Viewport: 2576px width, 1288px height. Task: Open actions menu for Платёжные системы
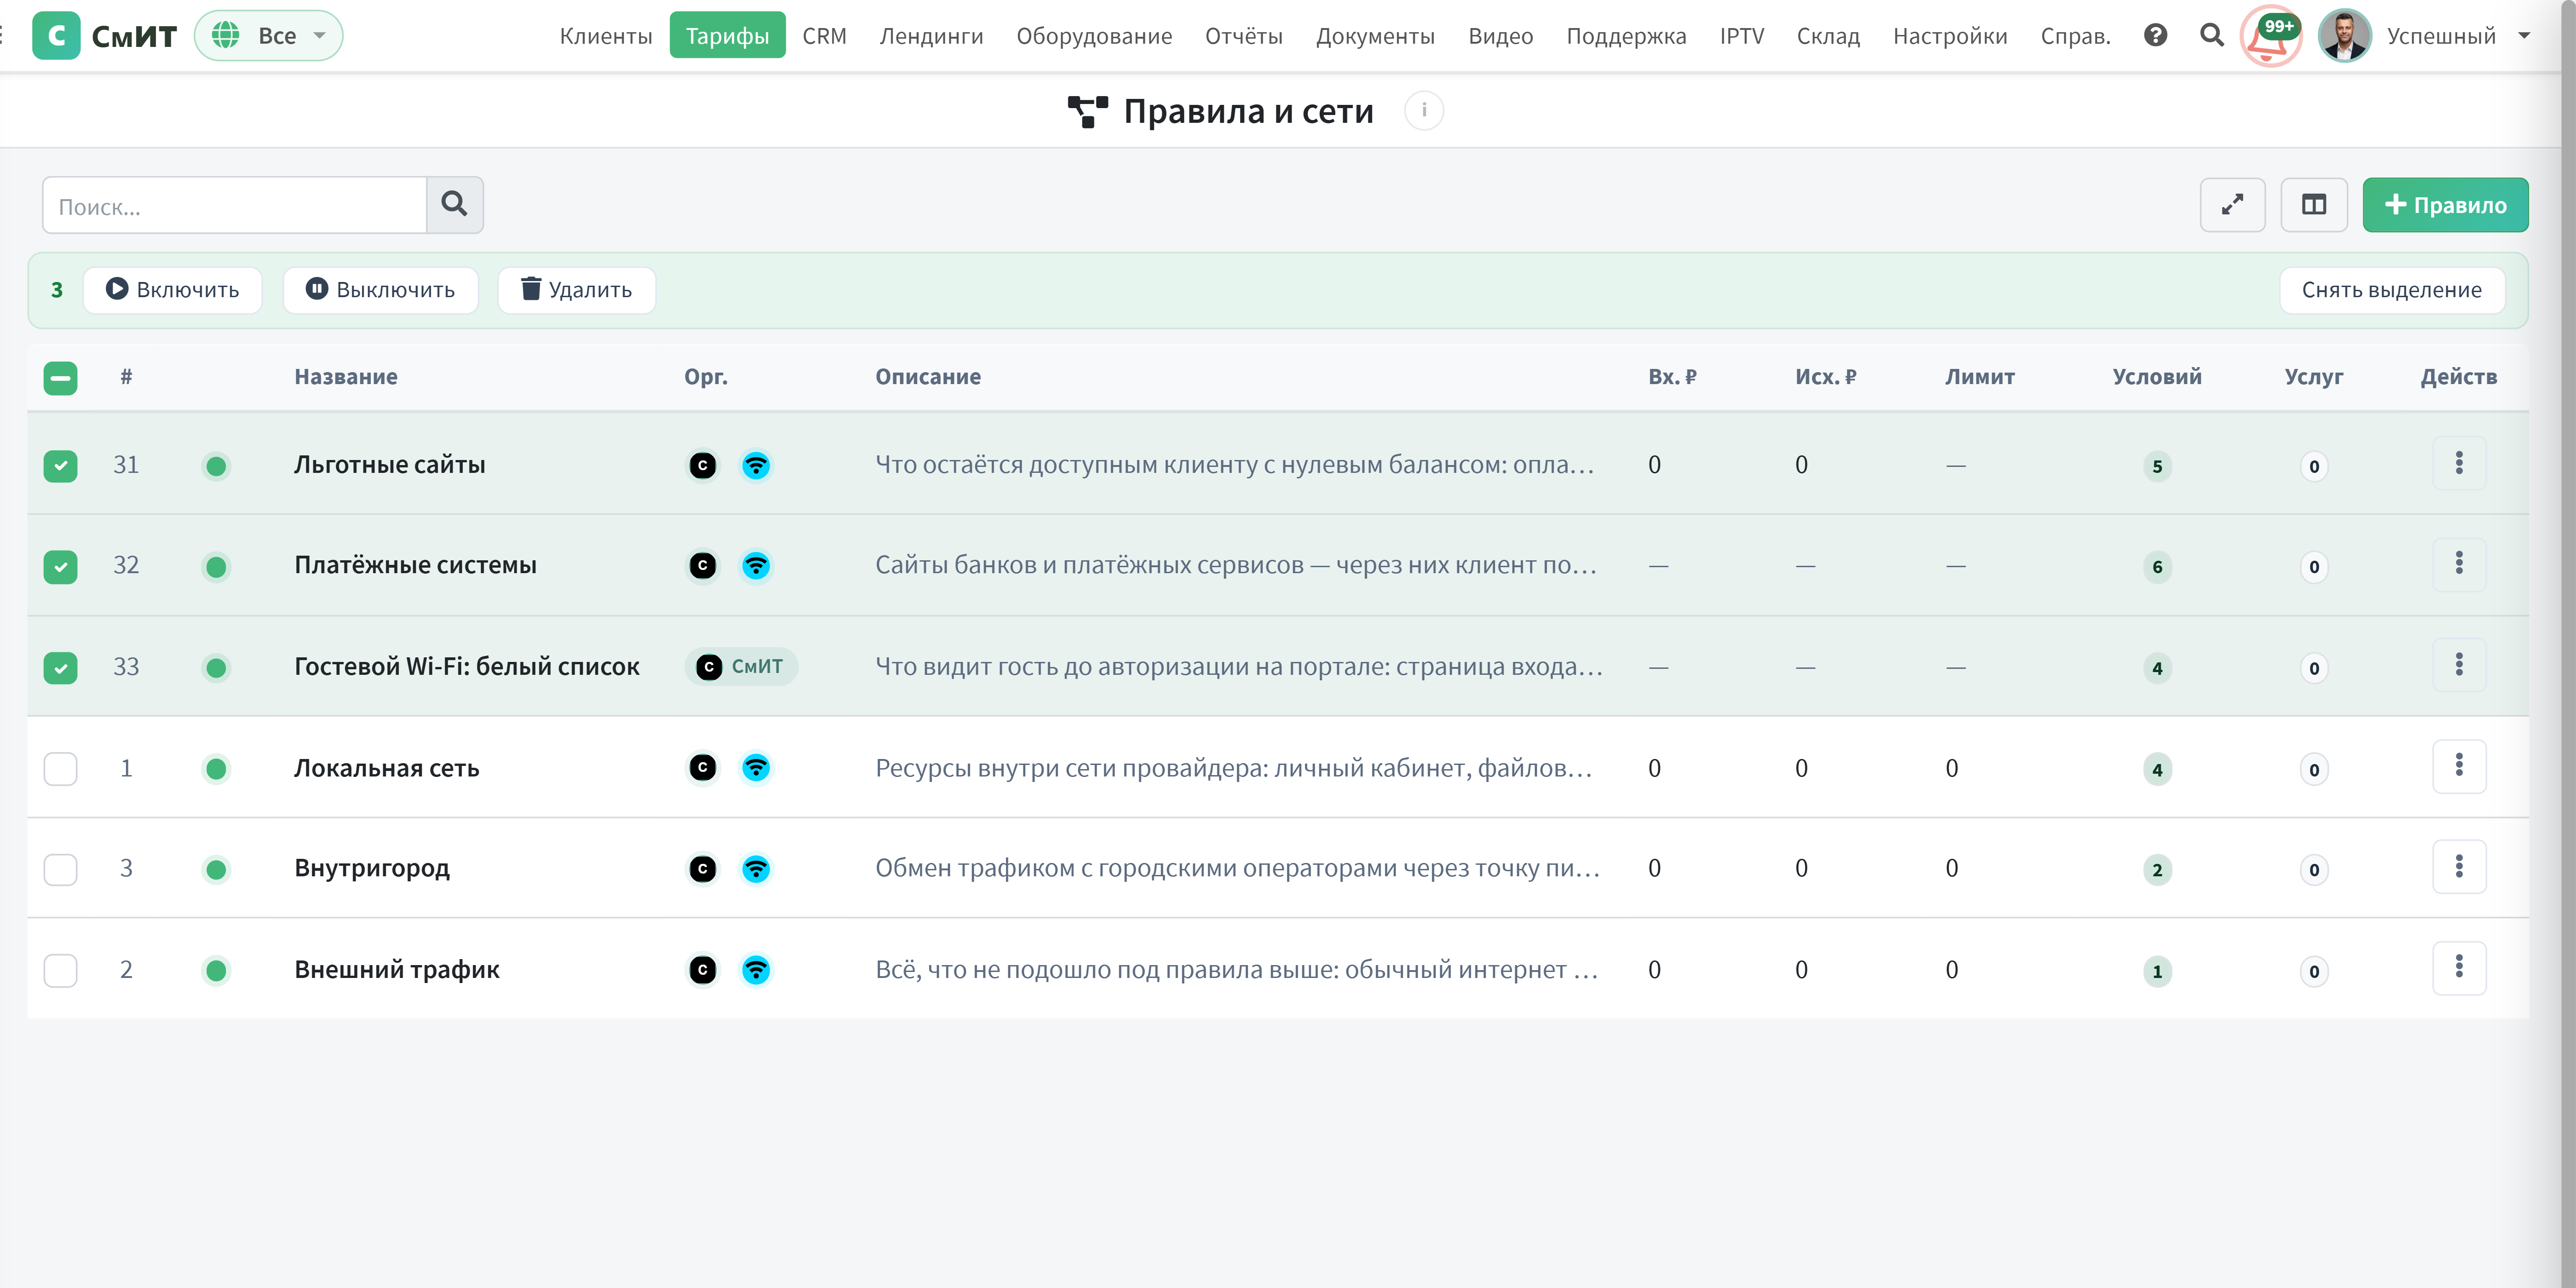(x=2459, y=564)
